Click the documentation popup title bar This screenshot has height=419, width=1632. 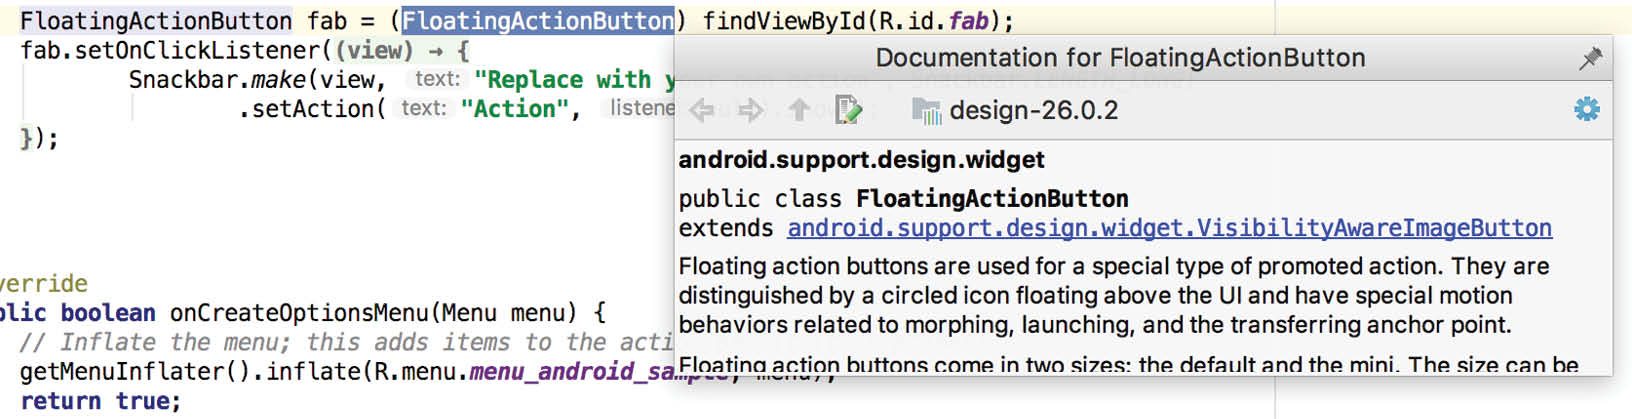(1120, 58)
